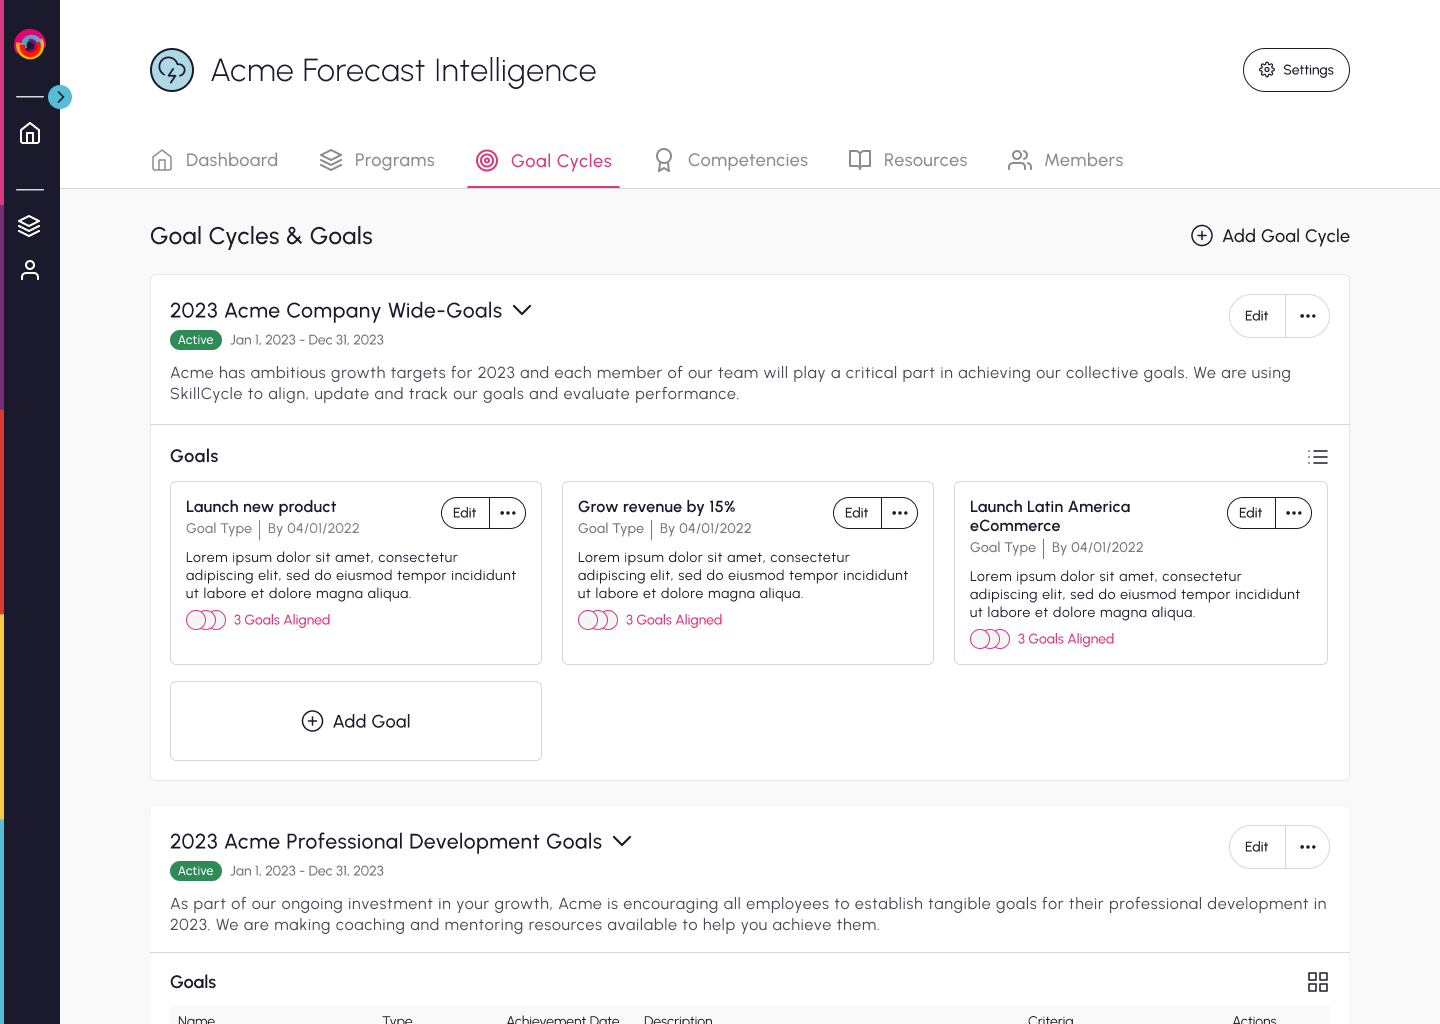The image size is (1440, 1024).
Task: Click Add Goal Cycle
Action: pos(1270,236)
